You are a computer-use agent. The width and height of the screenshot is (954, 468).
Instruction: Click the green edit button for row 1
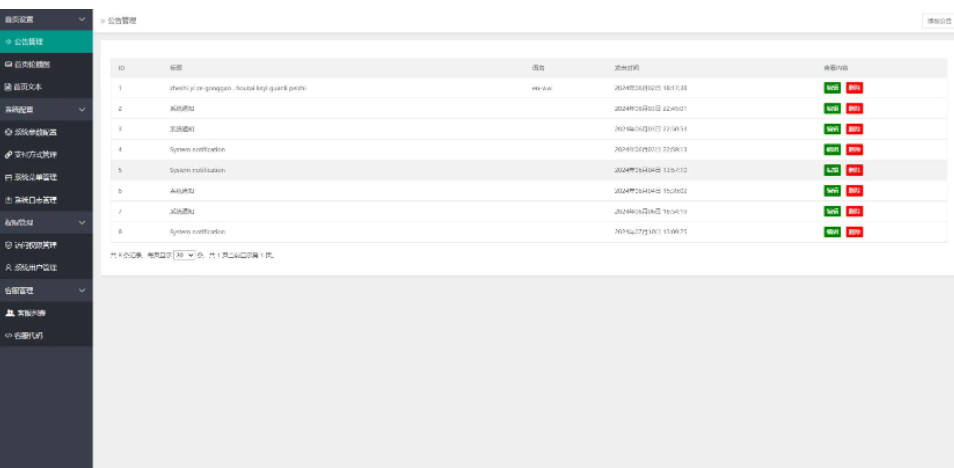pyautogui.click(x=832, y=88)
